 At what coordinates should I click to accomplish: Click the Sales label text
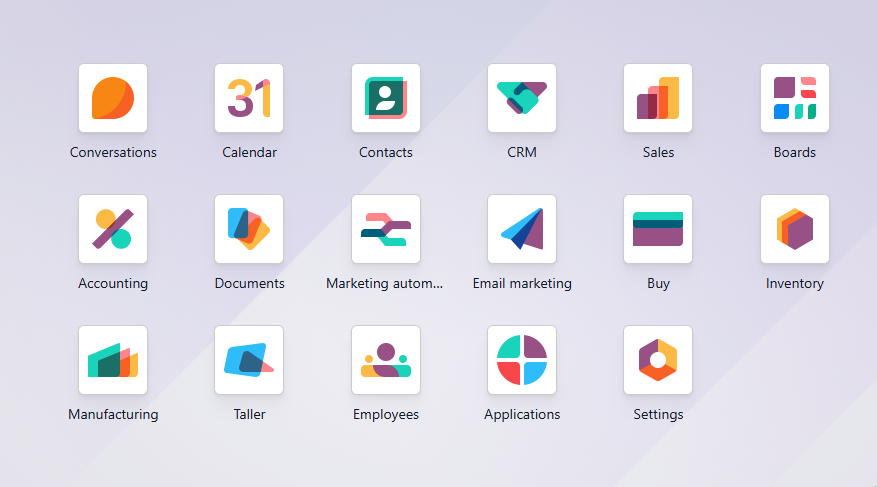coord(658,152)
